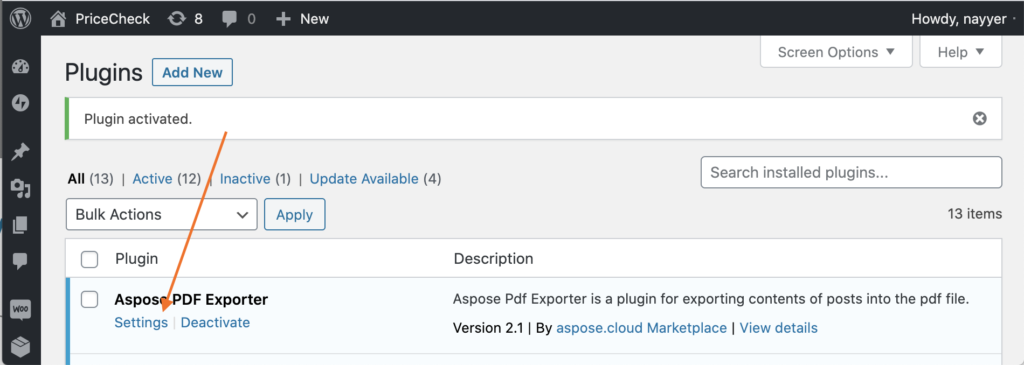Open the WordPress logo menu
Screen dimensions: 1024x365
pyautogui.click(x=20, y=18)
